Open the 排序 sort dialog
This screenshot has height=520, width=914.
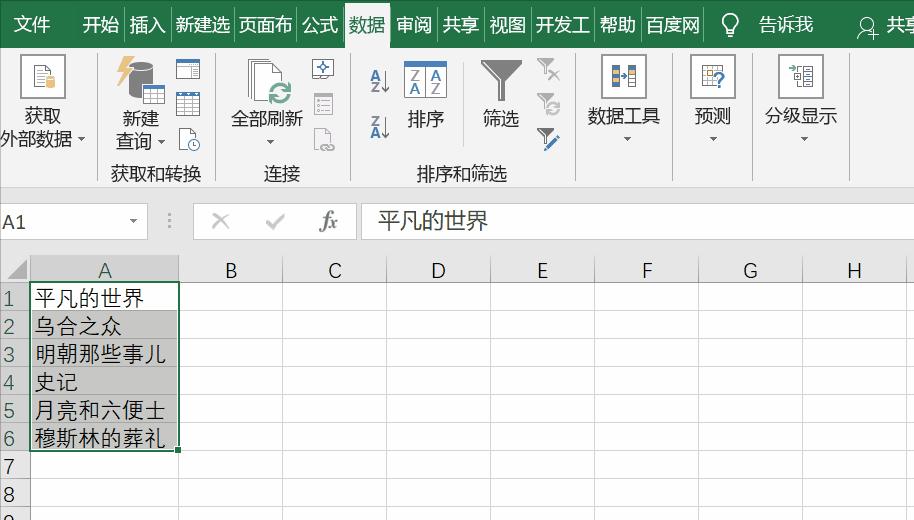(x=426, y=94)
